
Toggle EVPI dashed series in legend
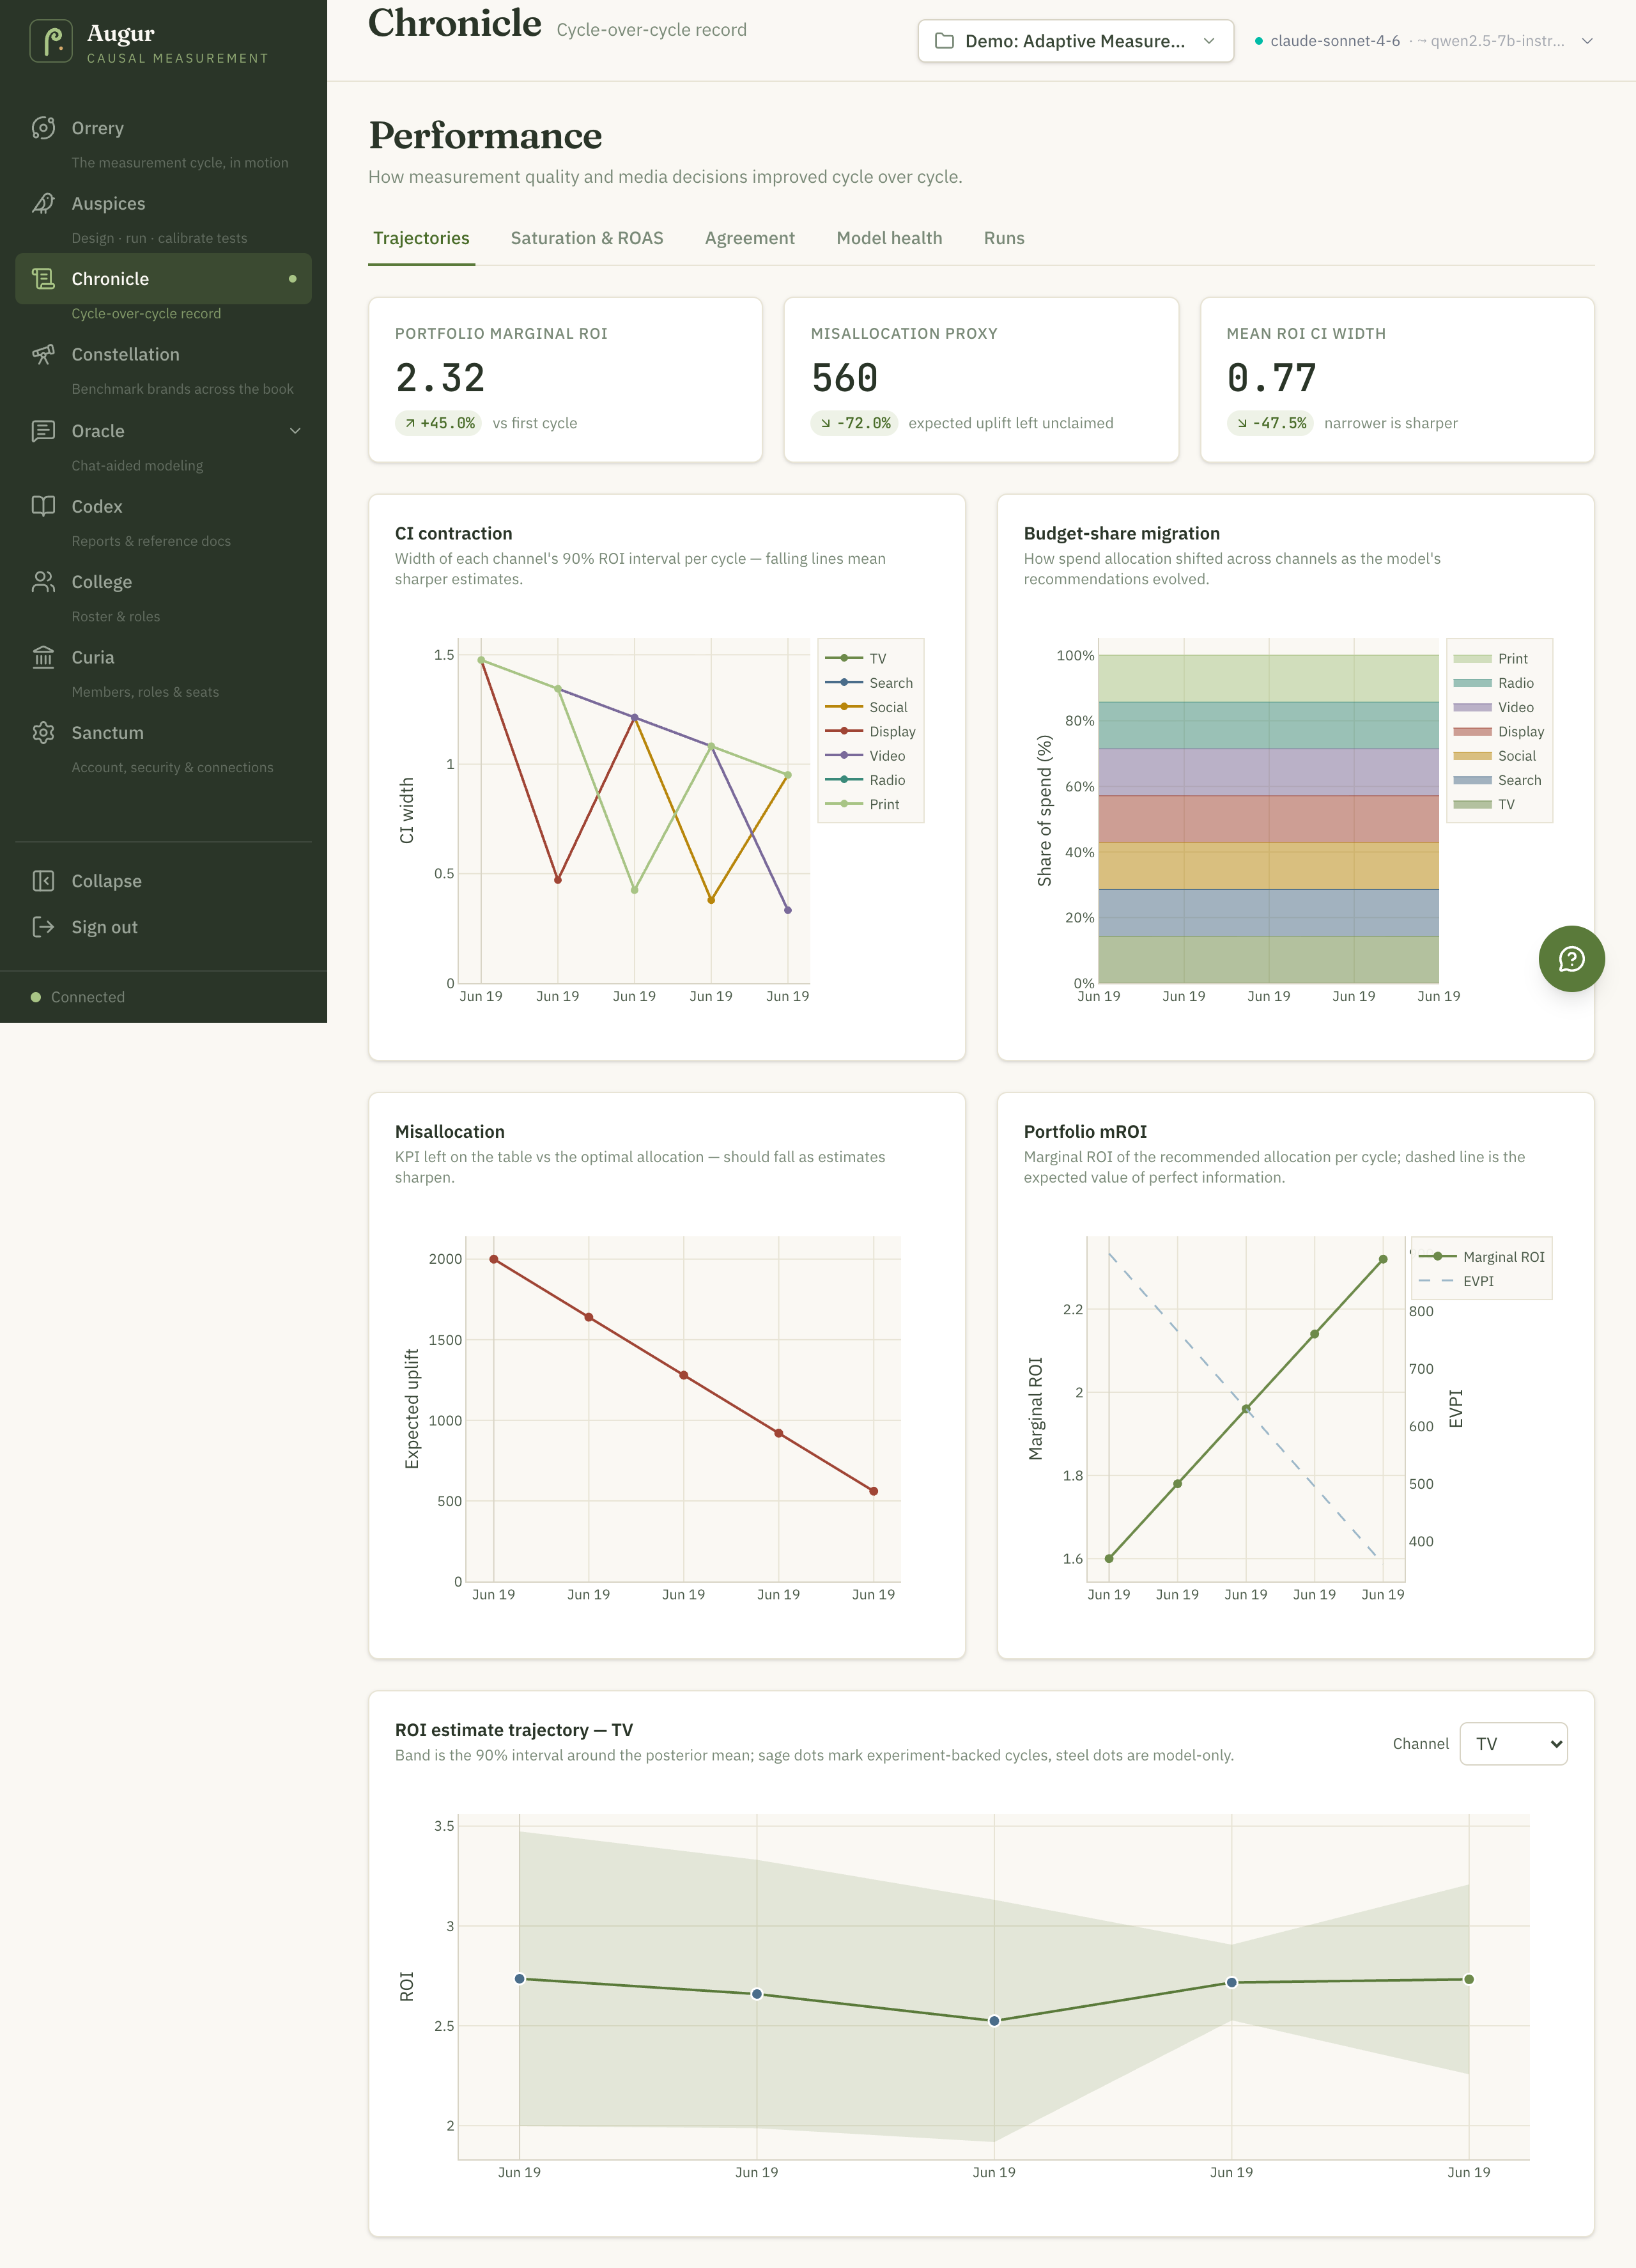[1456, 1281]
